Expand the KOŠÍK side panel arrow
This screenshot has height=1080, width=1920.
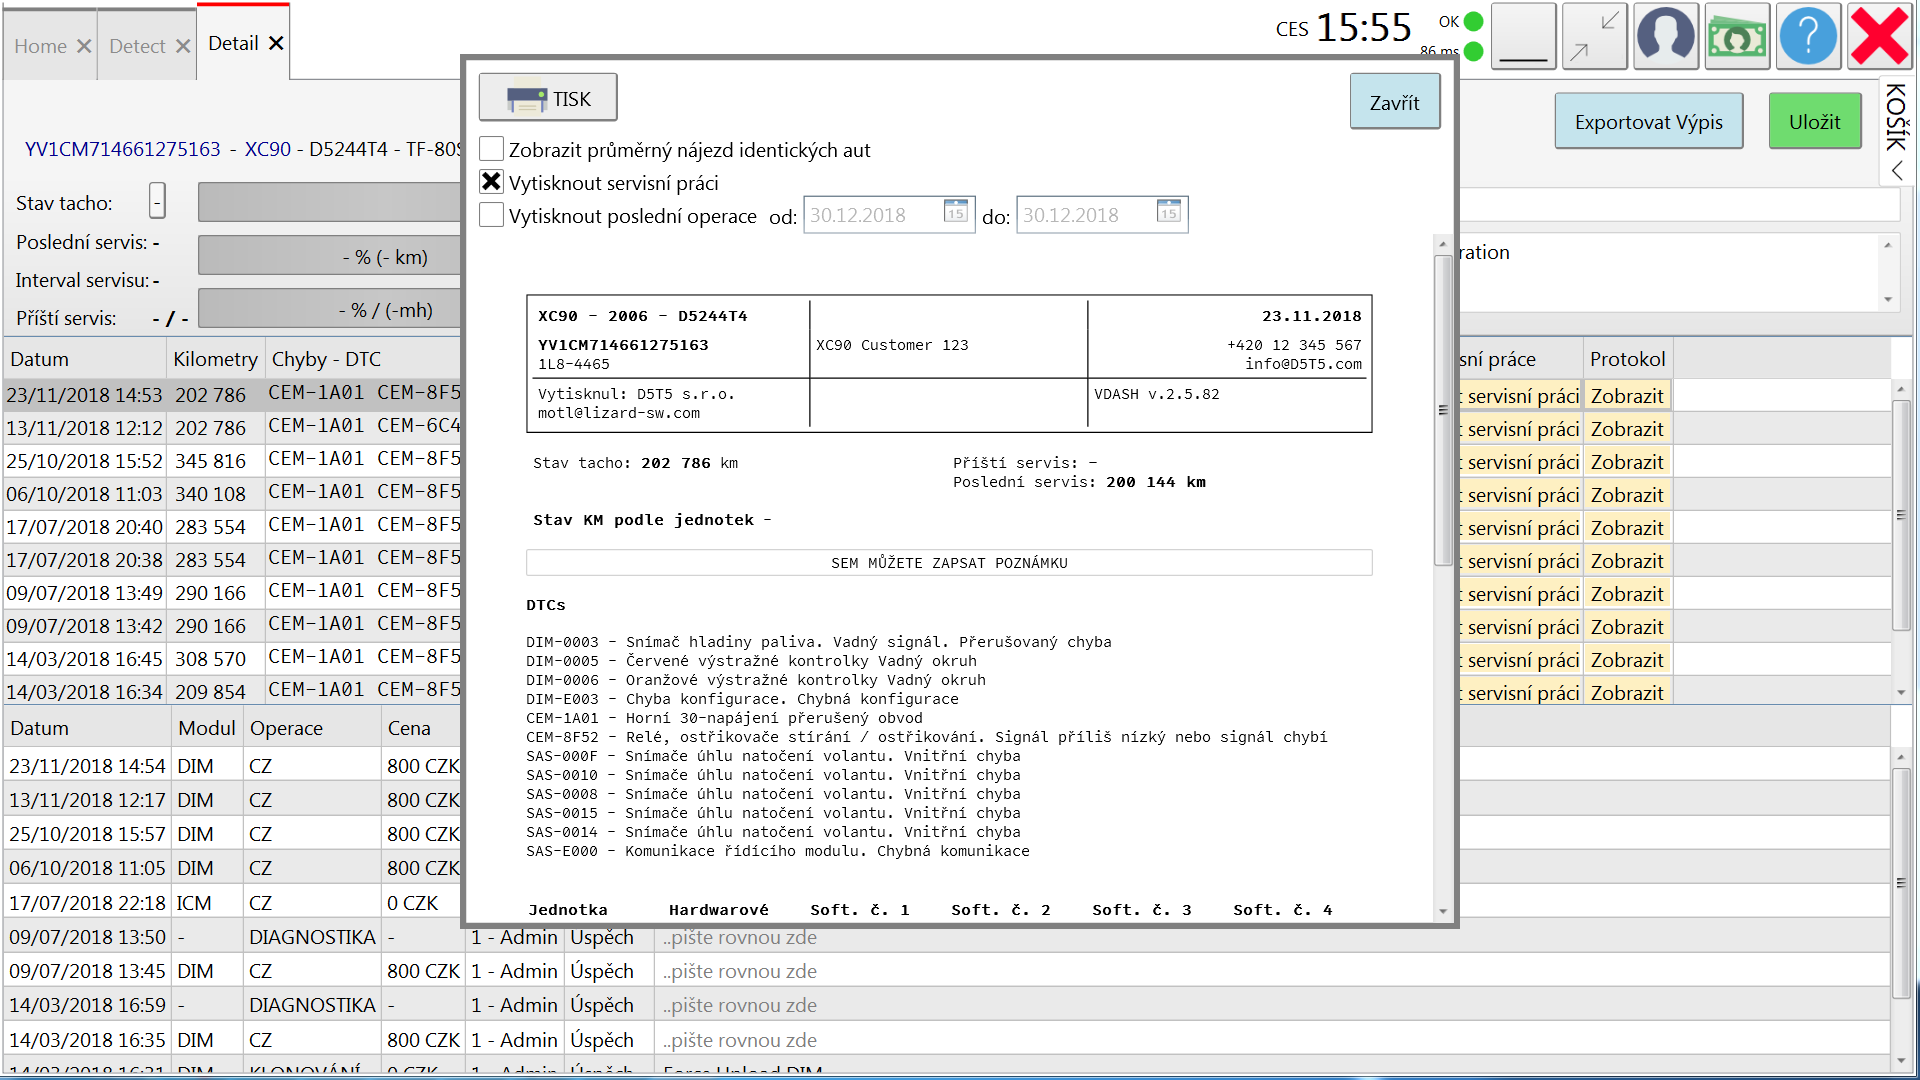pos(1896,171)
